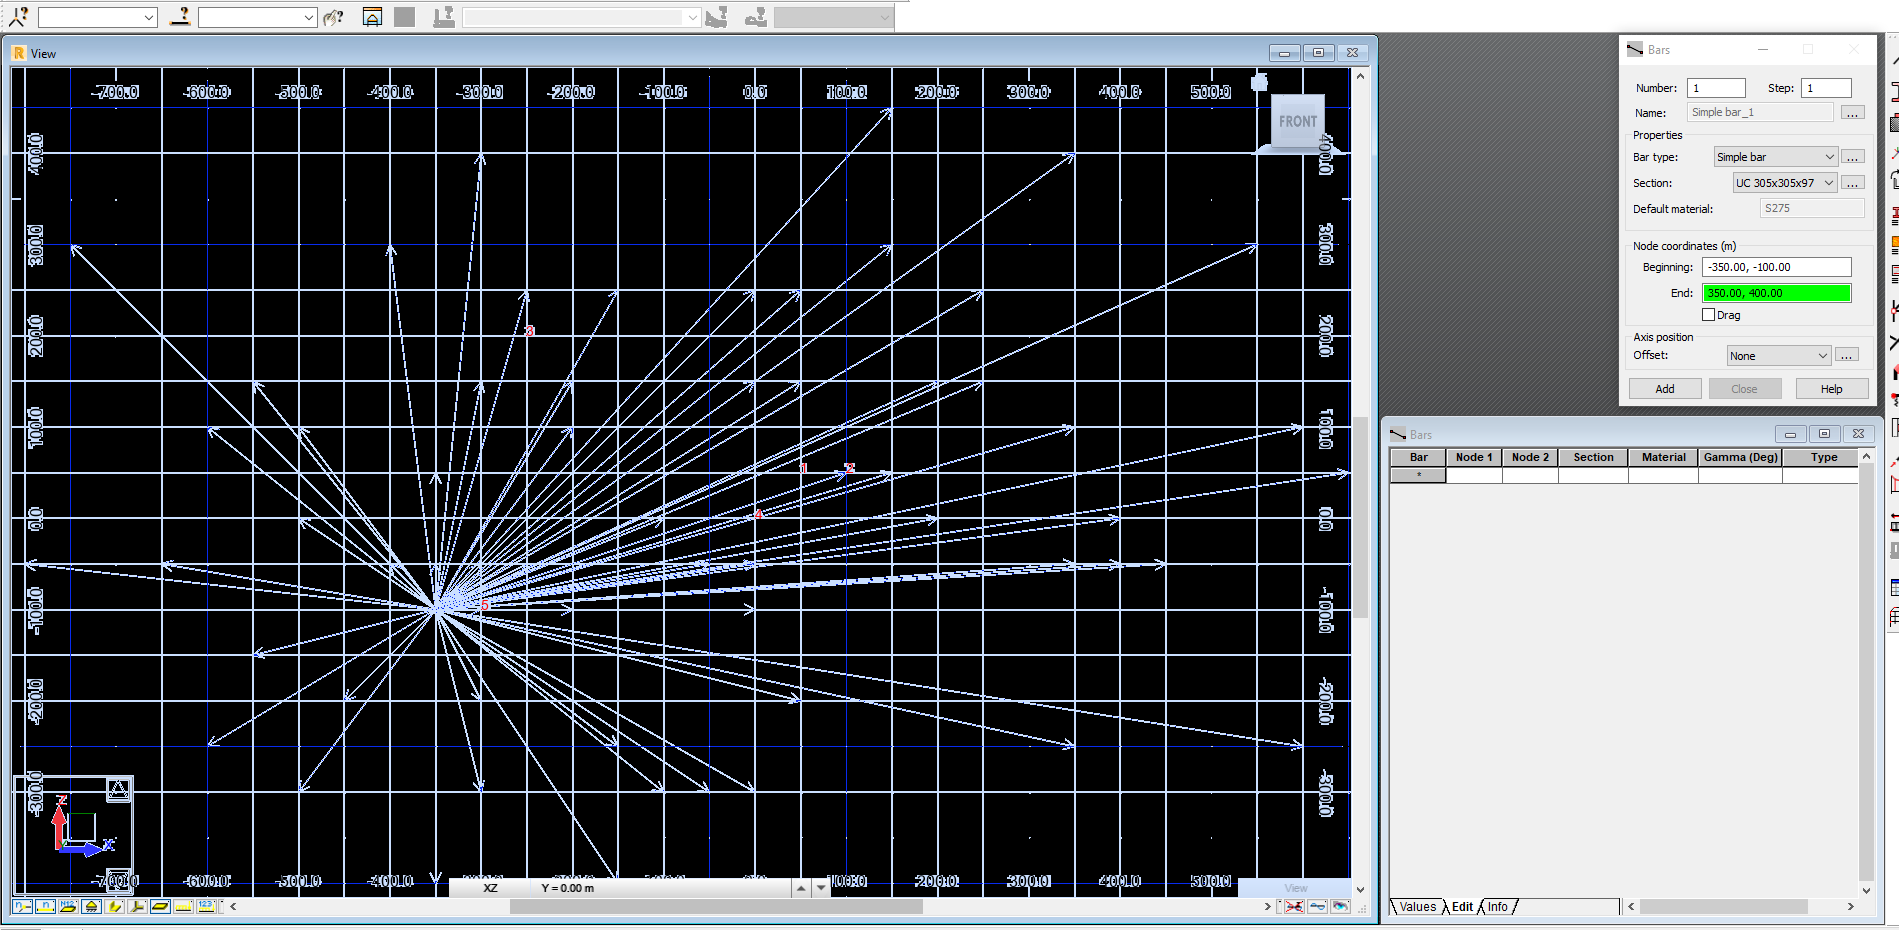1899x930 pixels.
Task: Open Help from the Bars dialog
Action: 1831,388
